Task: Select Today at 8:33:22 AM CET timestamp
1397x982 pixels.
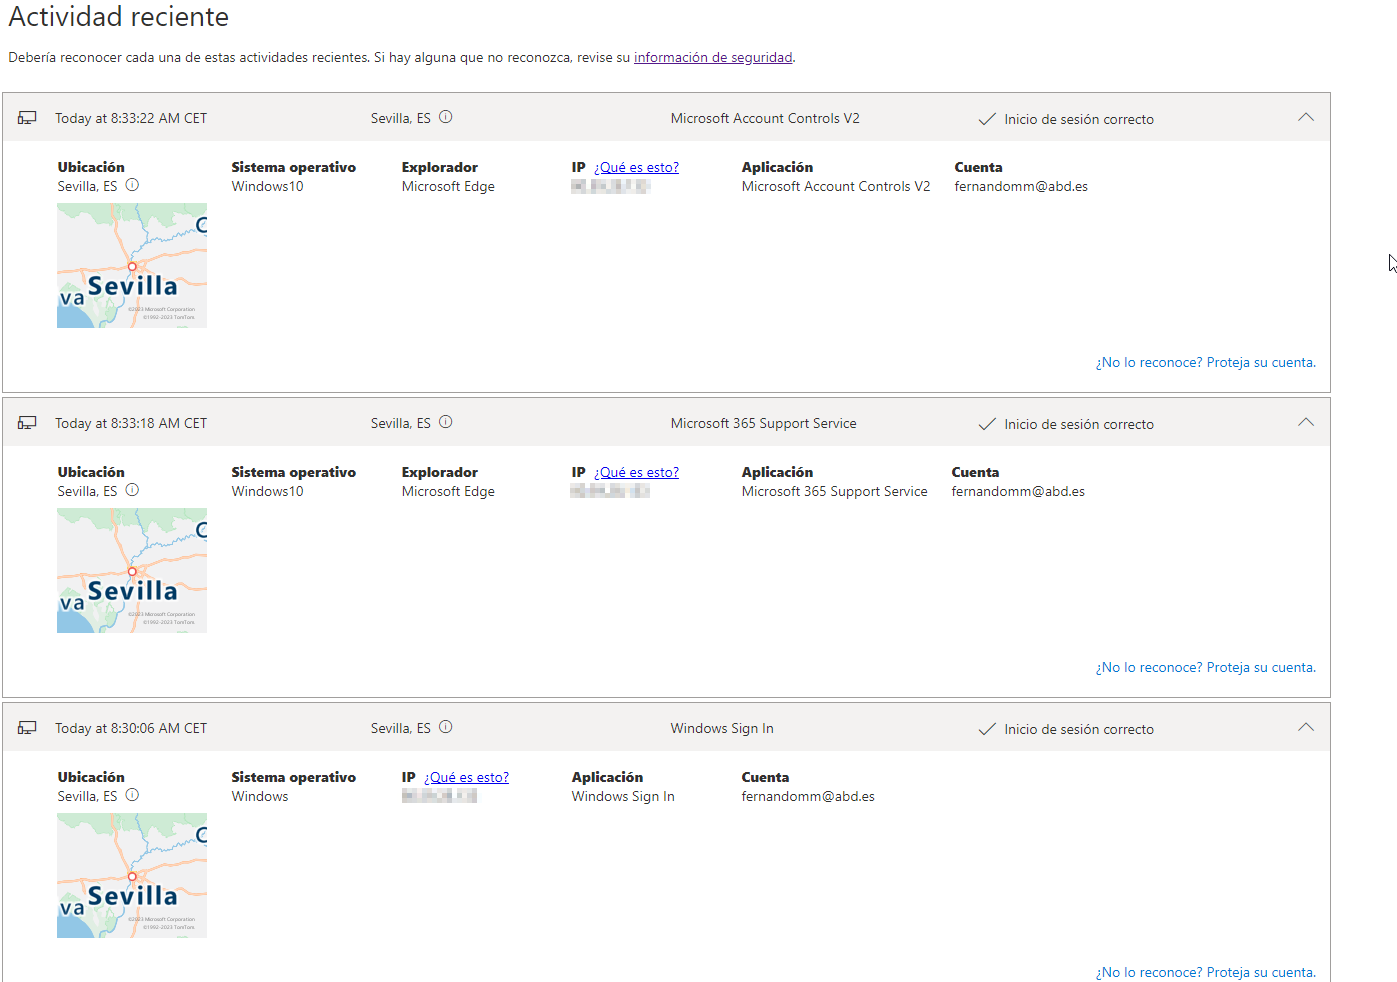Action: pyautogui.click(x=131, y=118)
